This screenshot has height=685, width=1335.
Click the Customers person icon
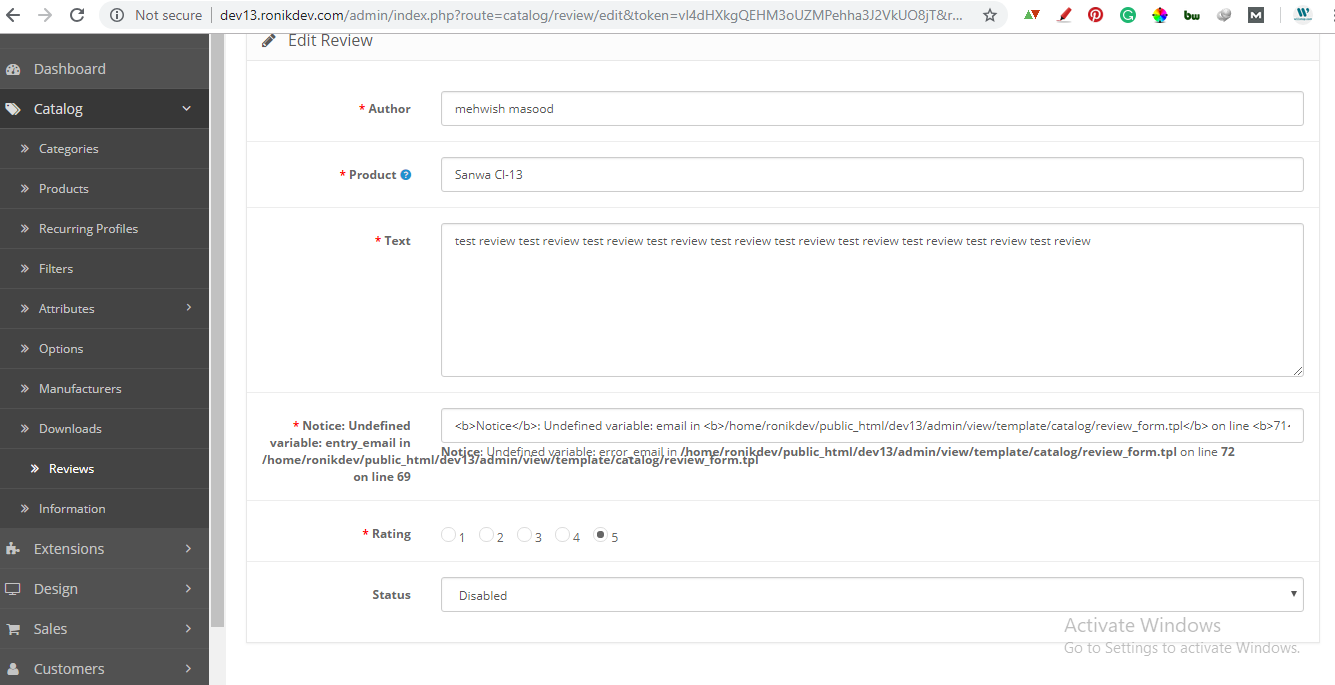(13, 669)
